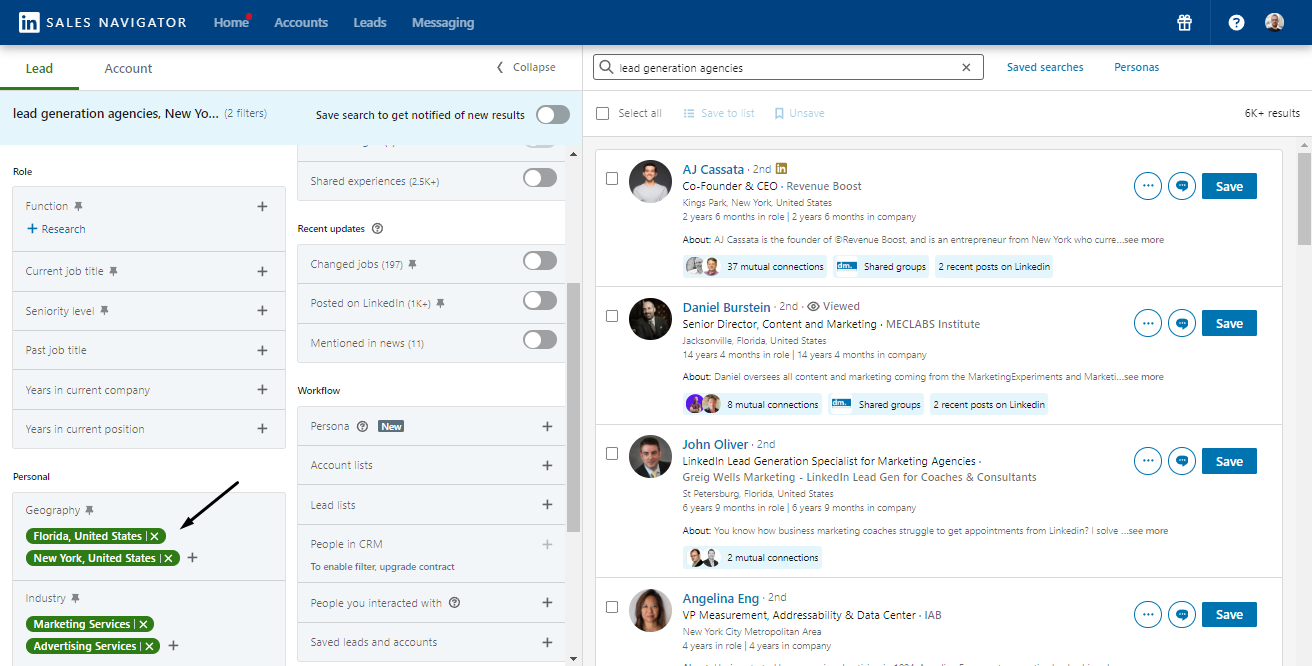The height and width of the screenshot is (666, 1312).
Task: Expand the Seniority level filter
Action: pos(262,311)
